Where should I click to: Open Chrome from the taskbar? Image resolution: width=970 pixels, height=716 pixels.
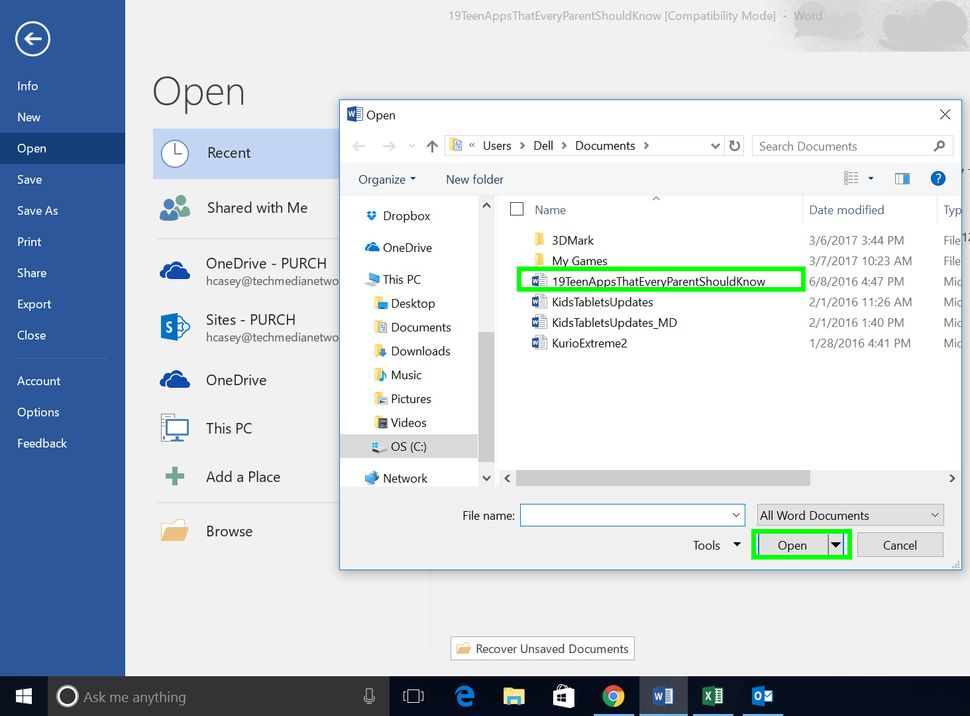pyautogui.click(x=613, y=696)
